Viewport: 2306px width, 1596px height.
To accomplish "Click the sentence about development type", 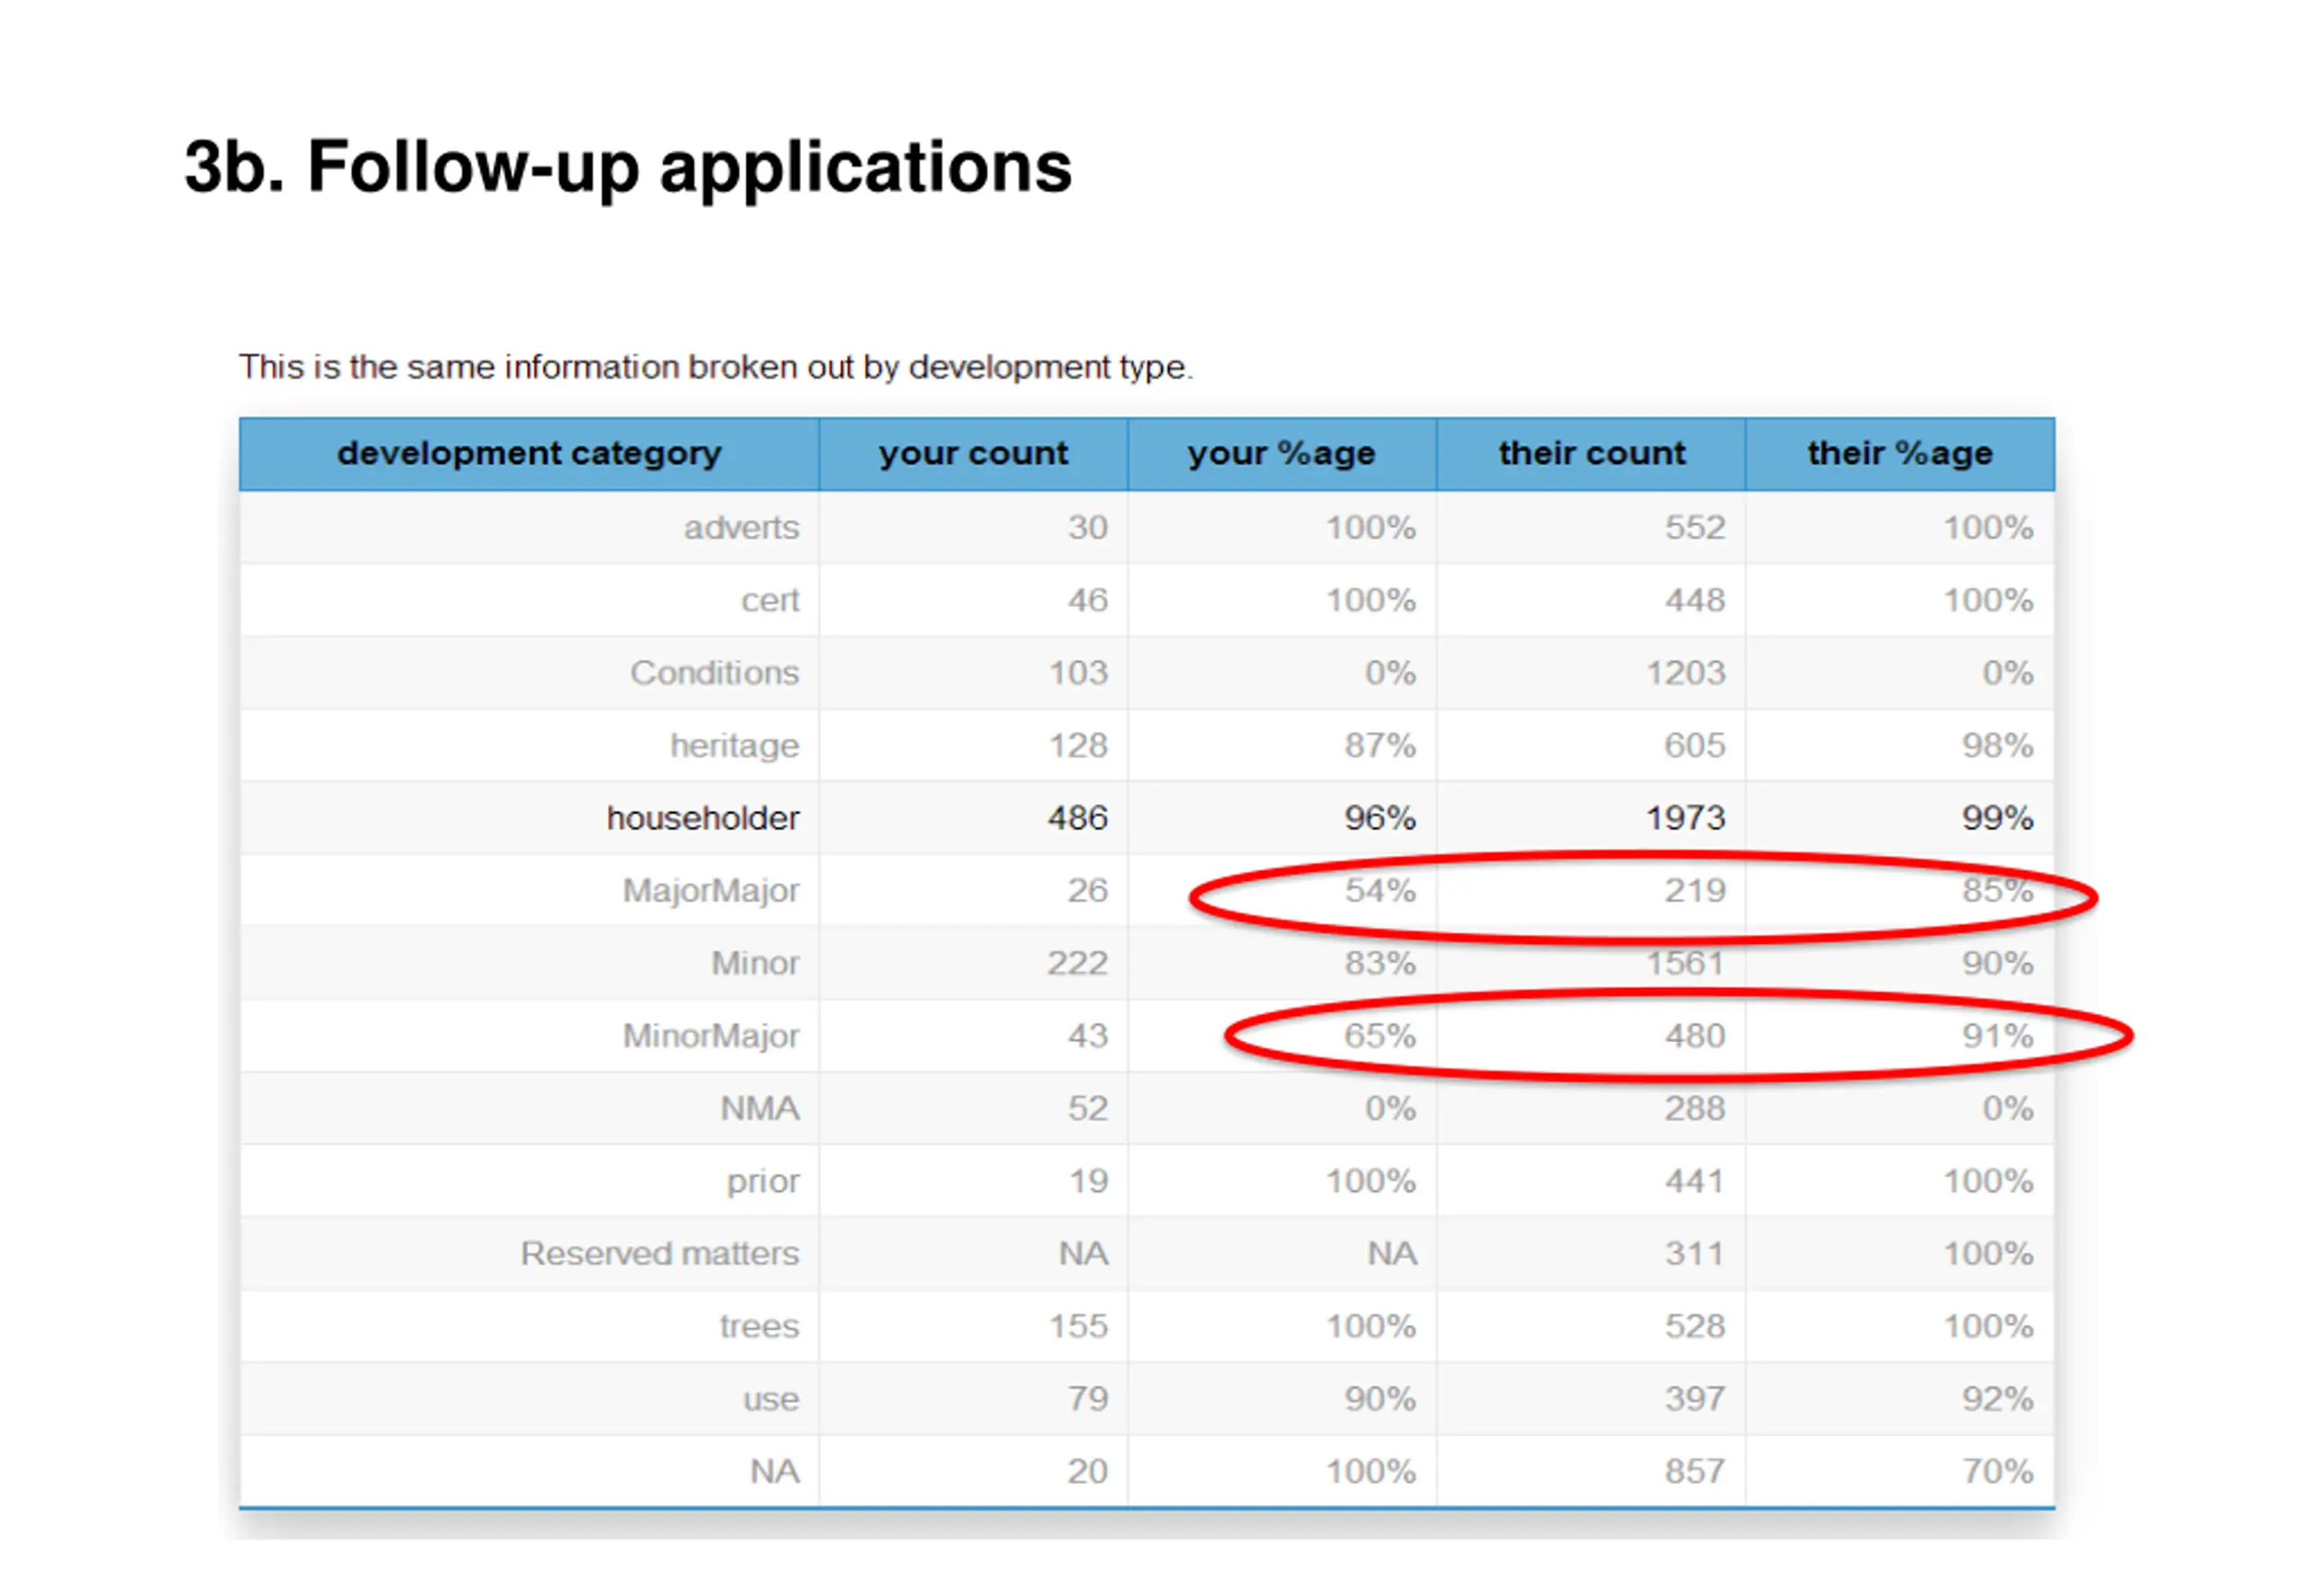I will point(715,368).
